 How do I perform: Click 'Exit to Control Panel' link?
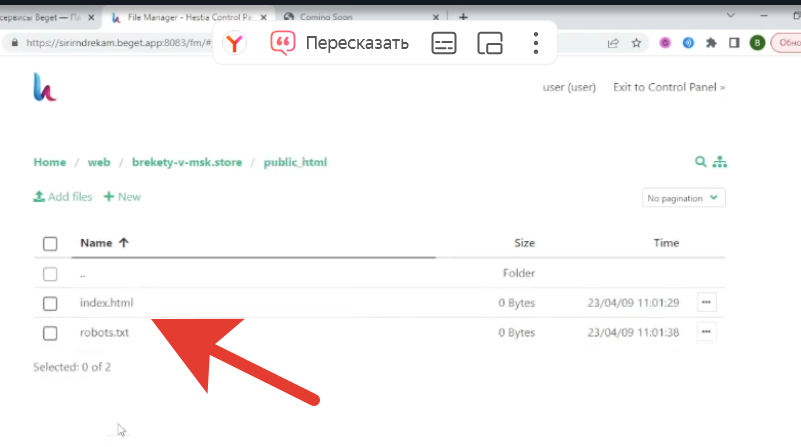(x=668, y=87)
